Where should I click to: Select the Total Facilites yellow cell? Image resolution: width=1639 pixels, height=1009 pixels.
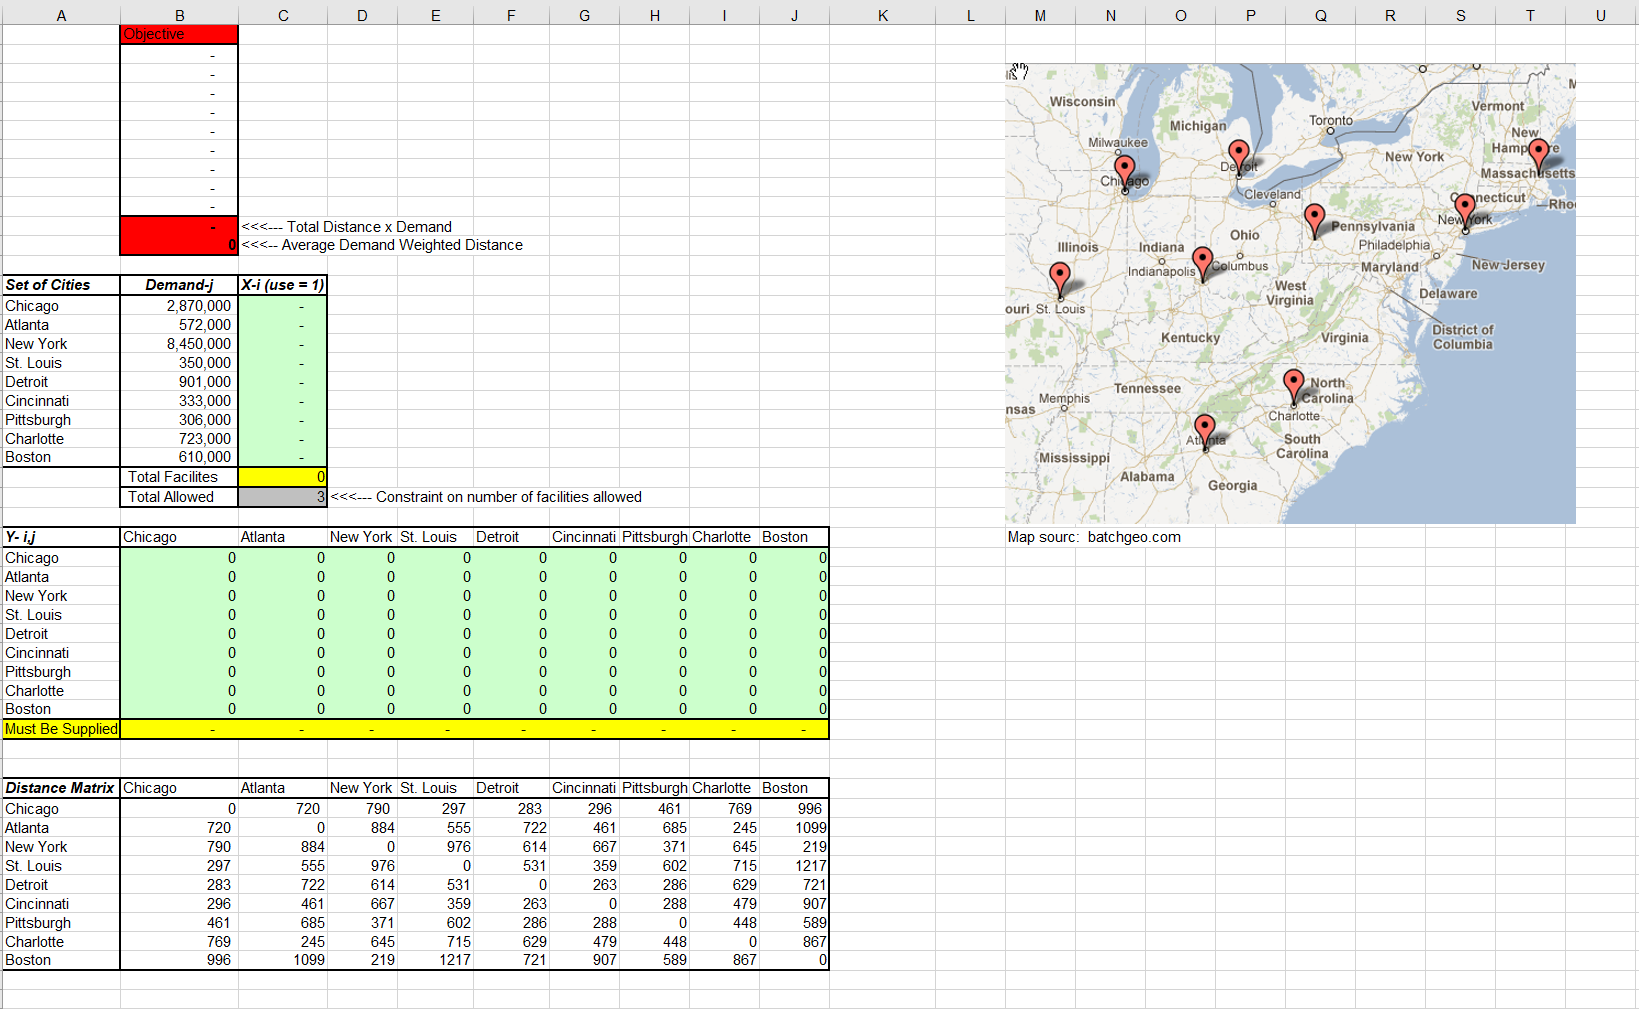click(x=283, y=477)
